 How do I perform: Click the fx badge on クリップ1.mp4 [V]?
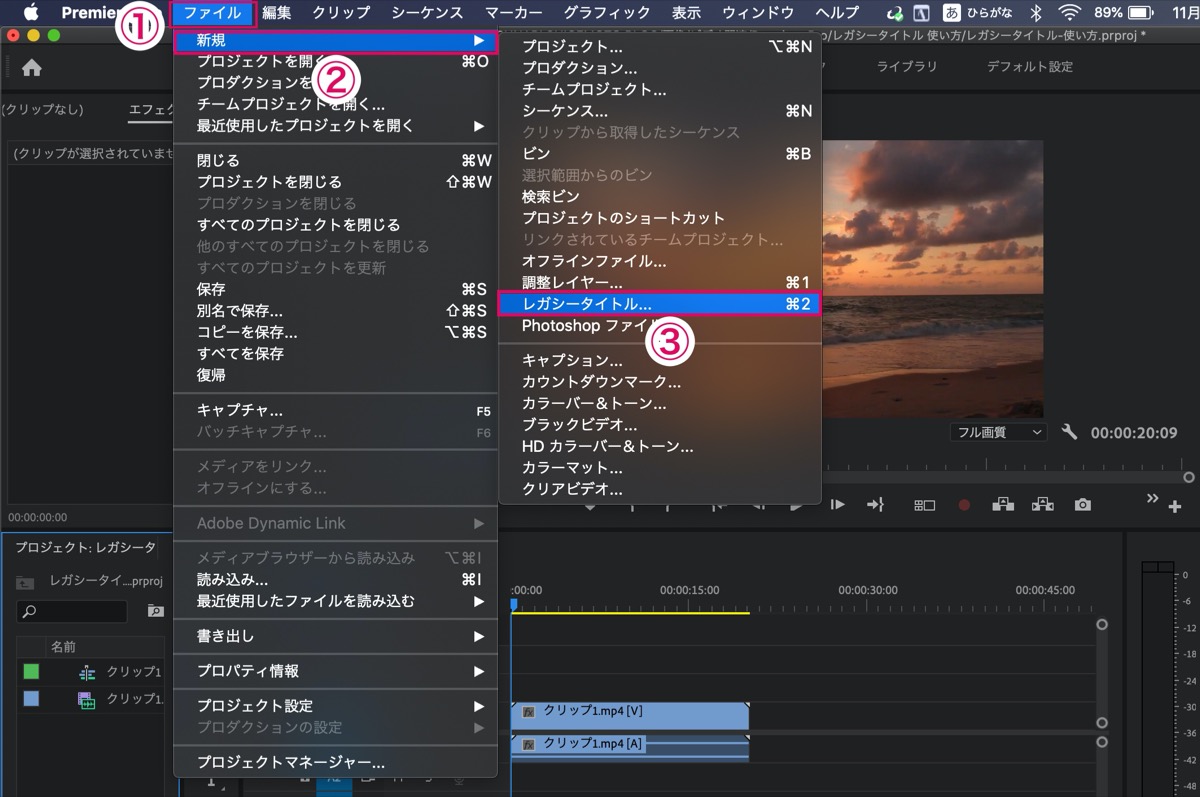pyautogui.click(x=528, y=712)
